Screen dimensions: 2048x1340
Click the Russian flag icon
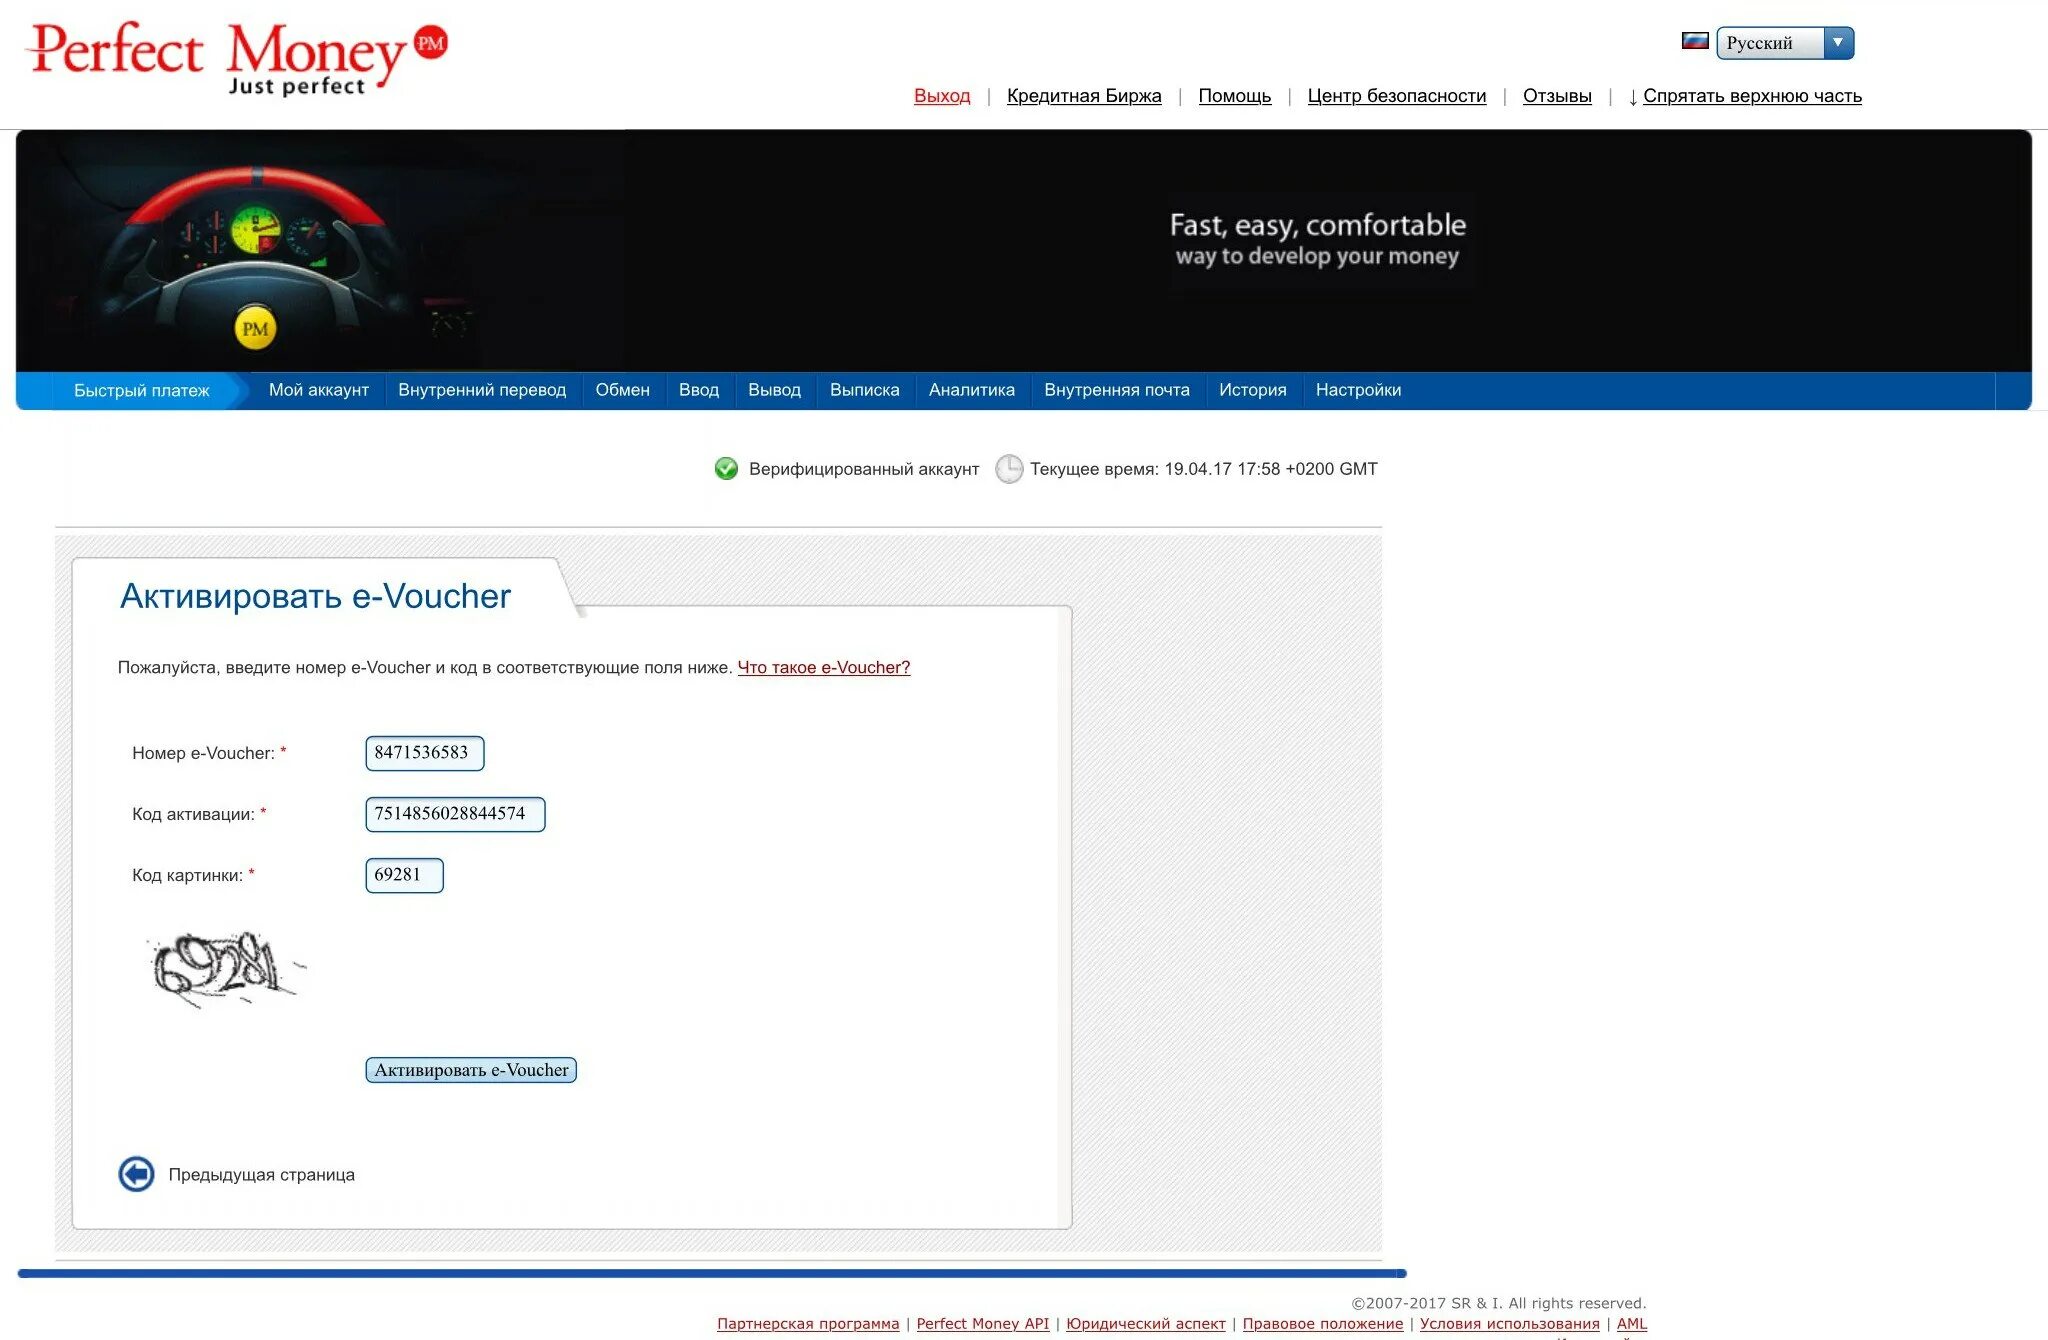point(1694,41)
